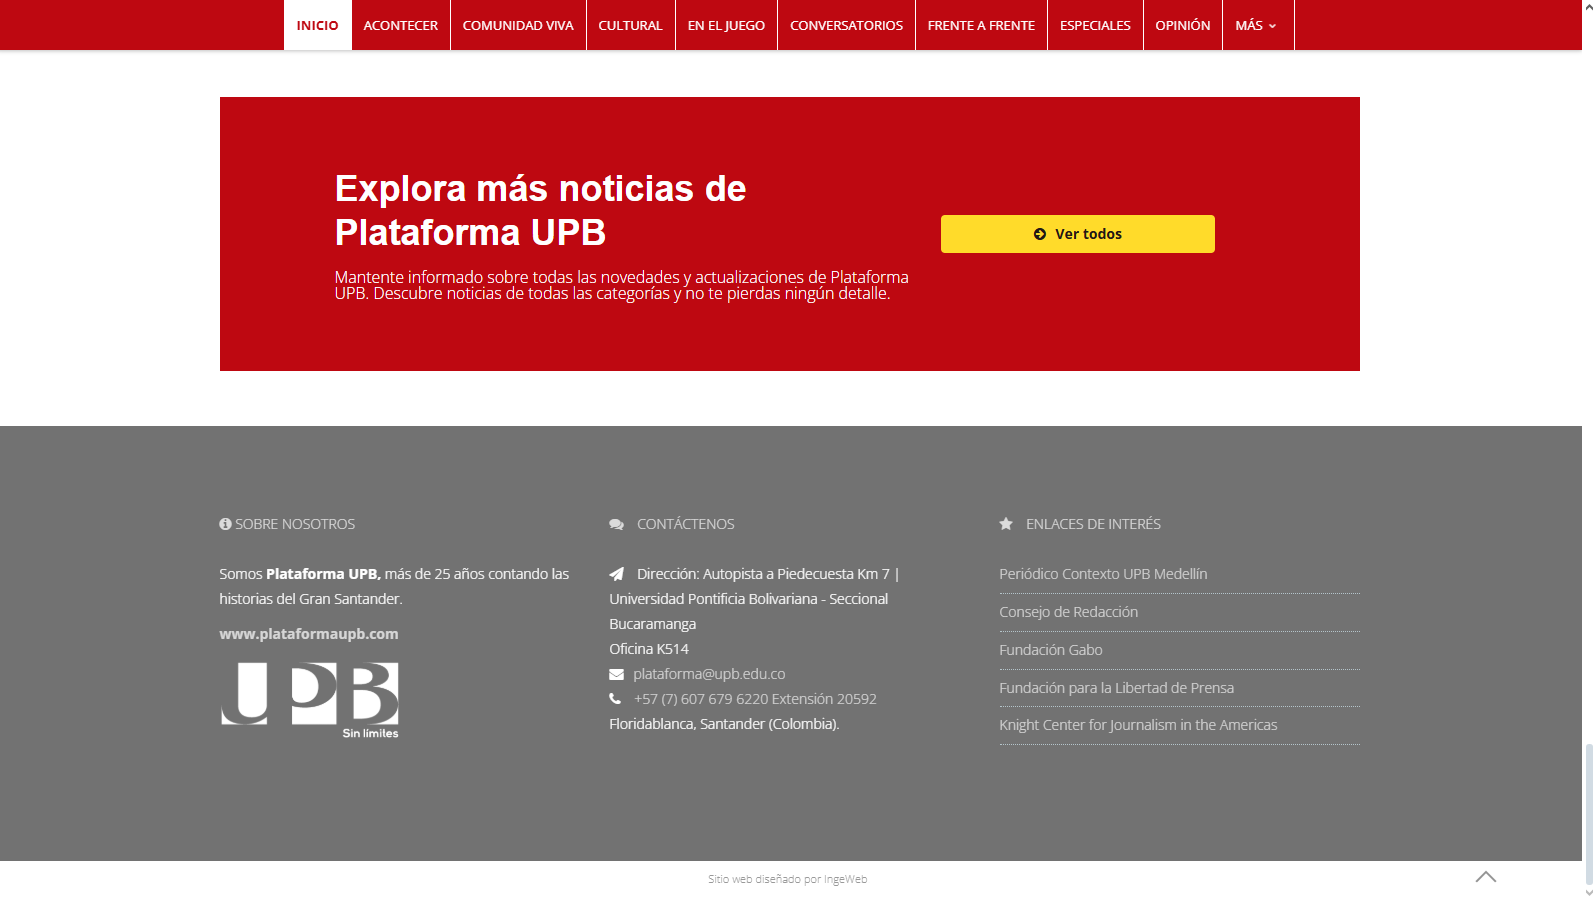Click the CONTÁCTENOS heading text
This screenshot has height=899, width=1596.
686,524
